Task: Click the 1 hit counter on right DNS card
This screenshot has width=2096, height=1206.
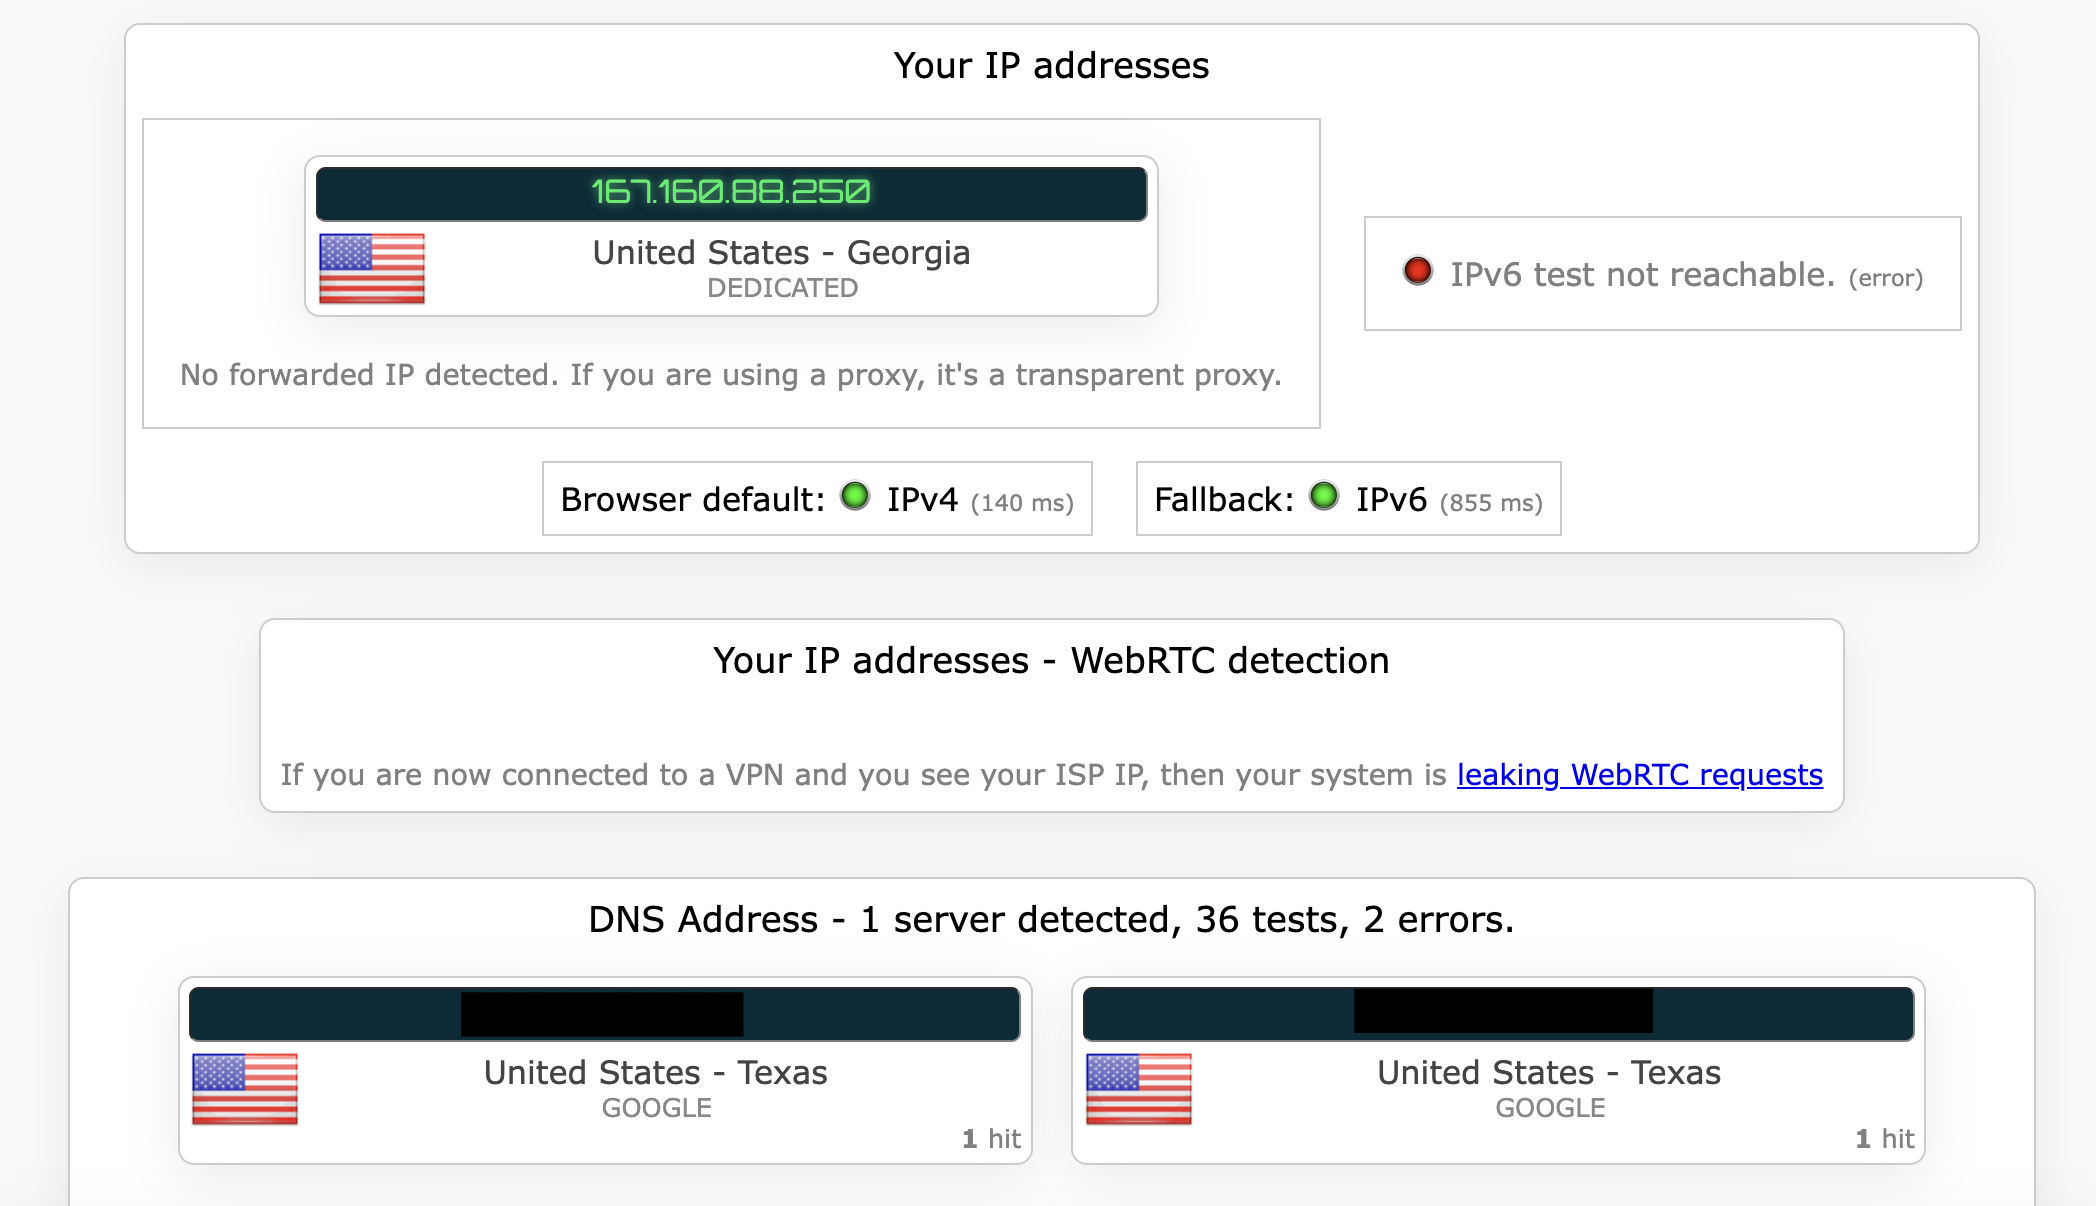Action: coord(1884,1138)
